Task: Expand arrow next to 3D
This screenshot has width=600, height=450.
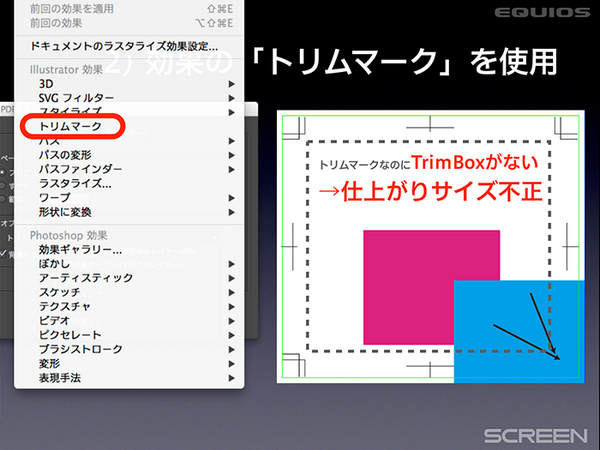Action: point(232,84)
